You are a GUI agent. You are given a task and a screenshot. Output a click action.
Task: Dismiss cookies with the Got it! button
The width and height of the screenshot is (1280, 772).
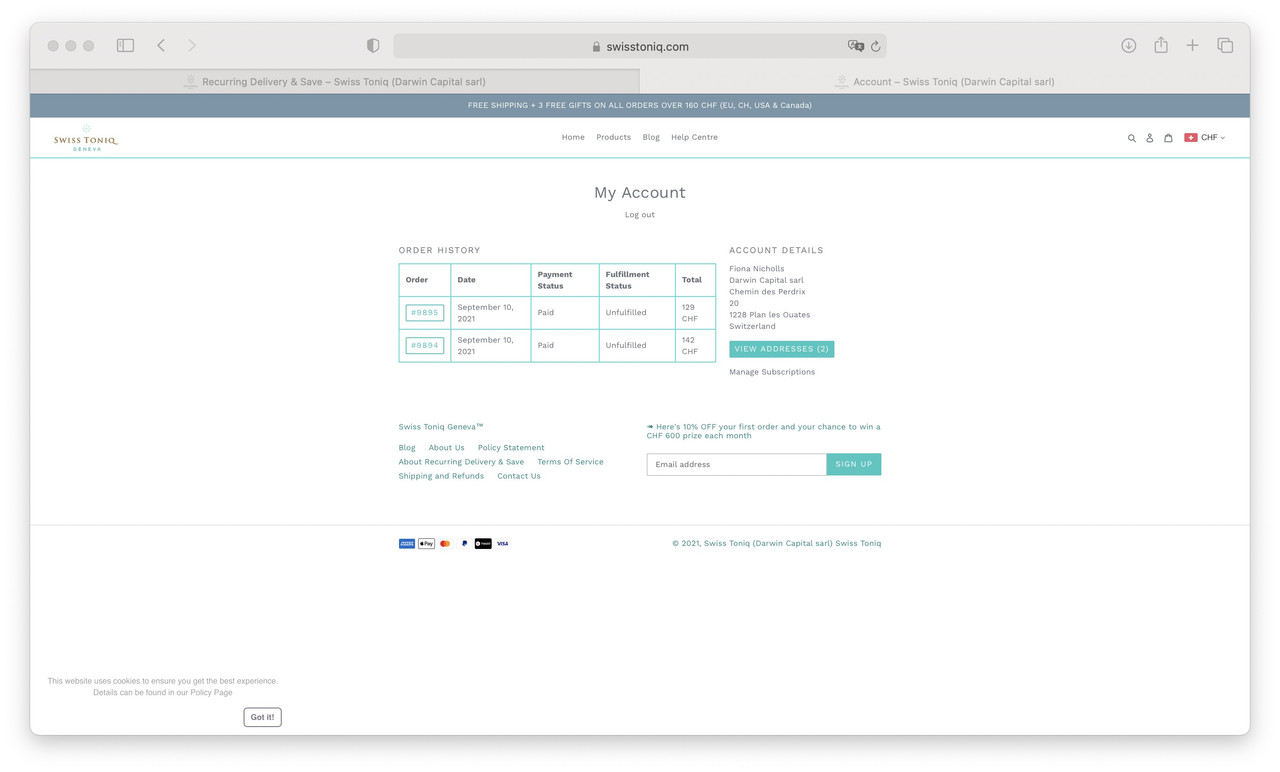tap(262, 717)
